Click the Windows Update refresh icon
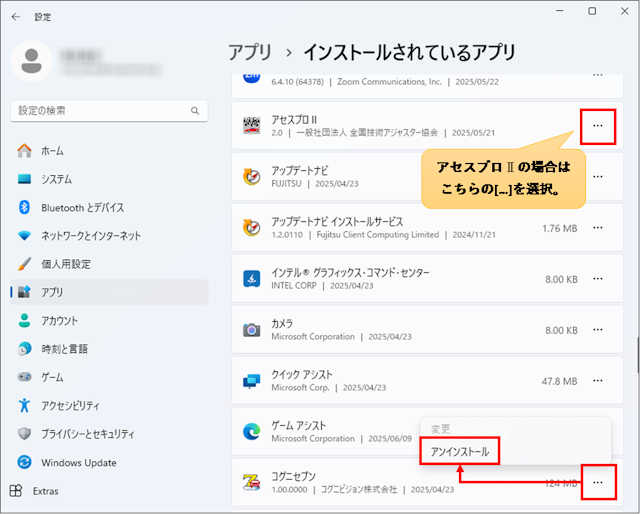The width and height of the screenshot is (640, 514). pyautogui.click(x=24, y=463)
